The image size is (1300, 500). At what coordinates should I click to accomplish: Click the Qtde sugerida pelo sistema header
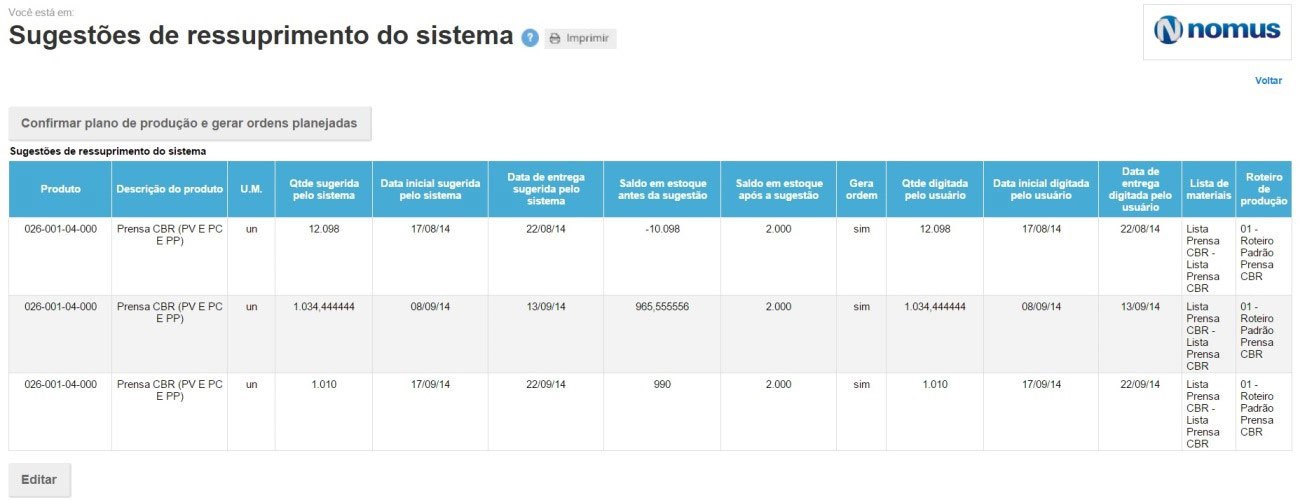(324, 189)
